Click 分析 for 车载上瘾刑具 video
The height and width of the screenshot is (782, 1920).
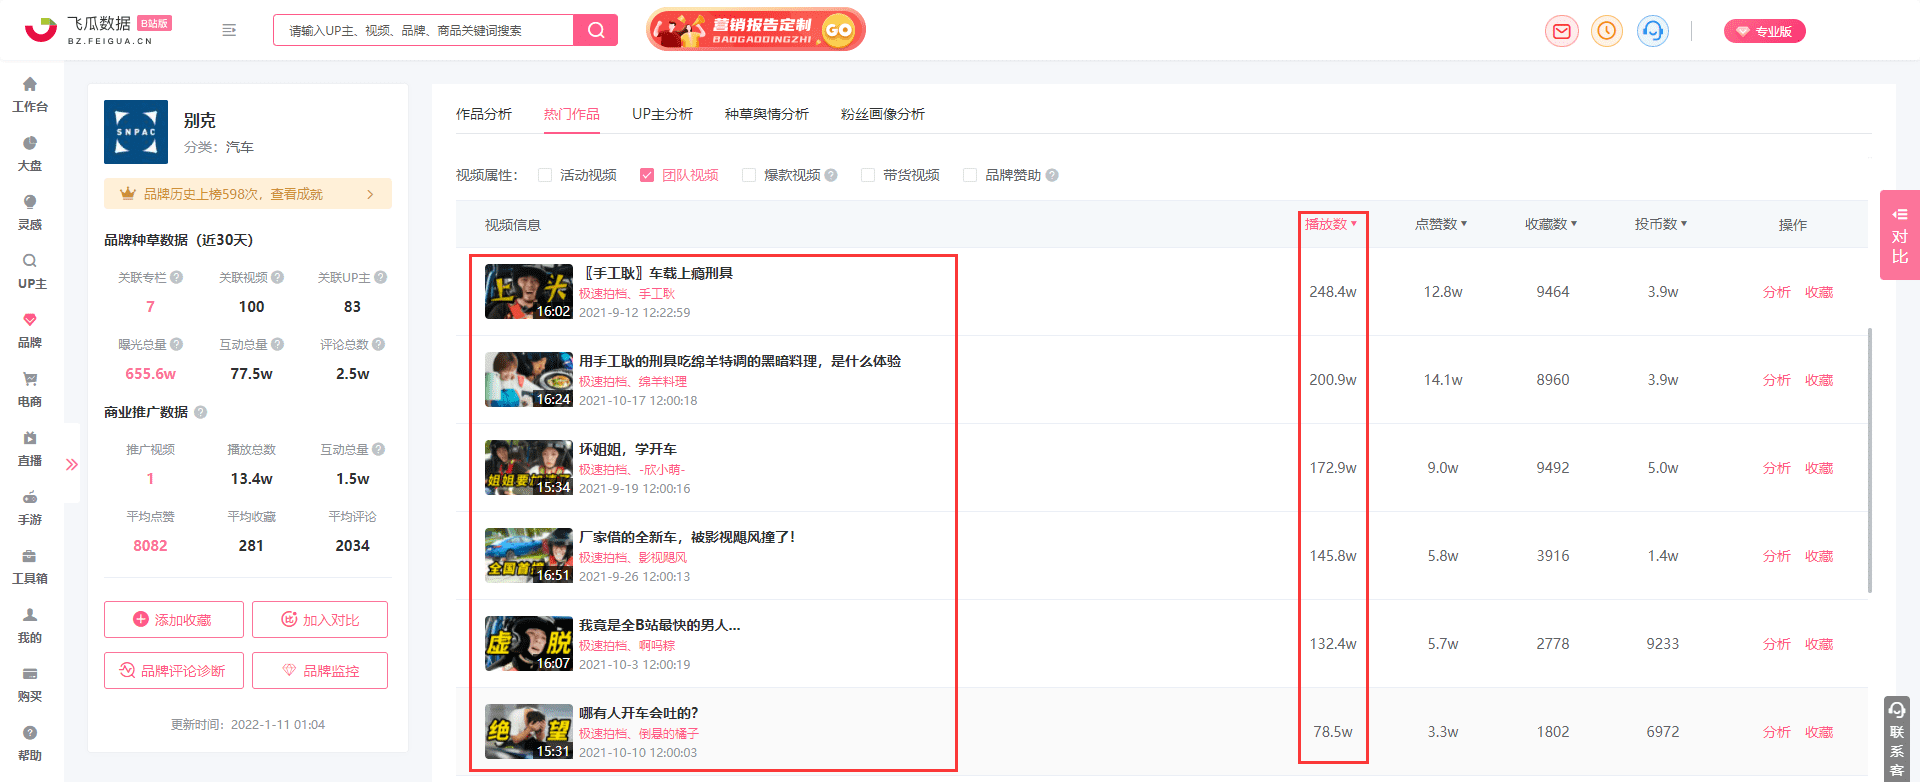point(1777,292)
